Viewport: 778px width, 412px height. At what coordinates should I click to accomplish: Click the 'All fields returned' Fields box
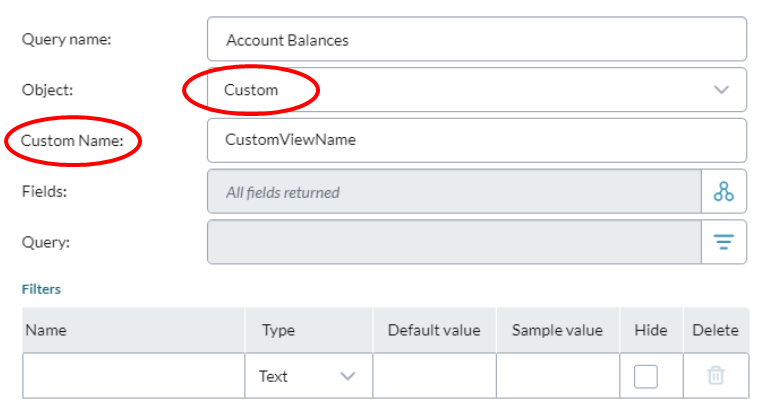click(454, 192)
